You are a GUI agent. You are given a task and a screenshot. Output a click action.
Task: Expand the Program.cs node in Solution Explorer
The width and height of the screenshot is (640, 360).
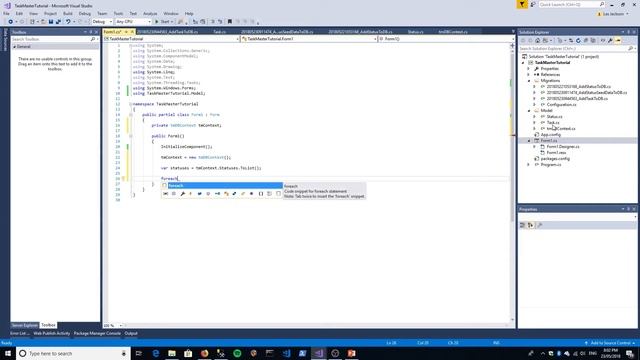coord(529,164)
